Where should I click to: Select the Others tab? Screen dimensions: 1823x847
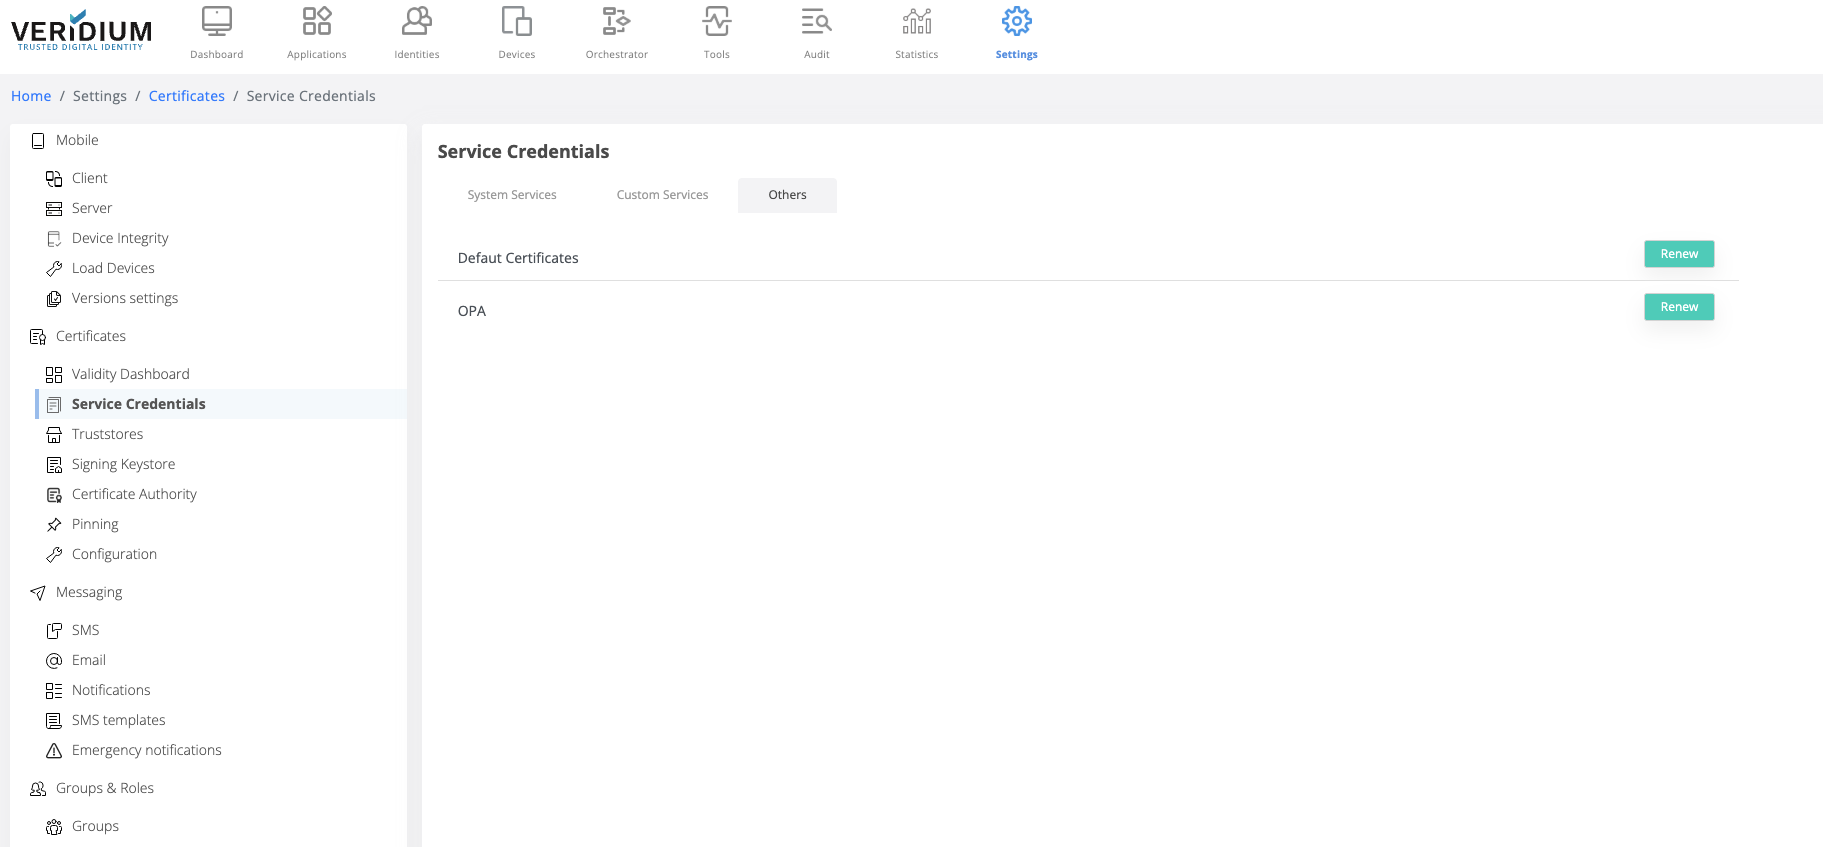[x=787, y=195]
